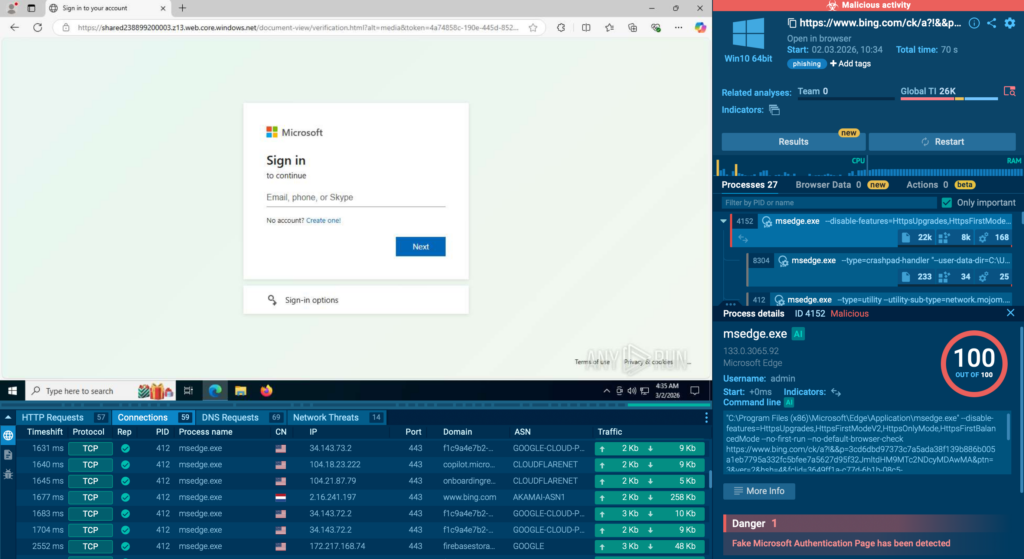Click the Restart button
This screenshot has width=1024, height=559.
(942, 142)
